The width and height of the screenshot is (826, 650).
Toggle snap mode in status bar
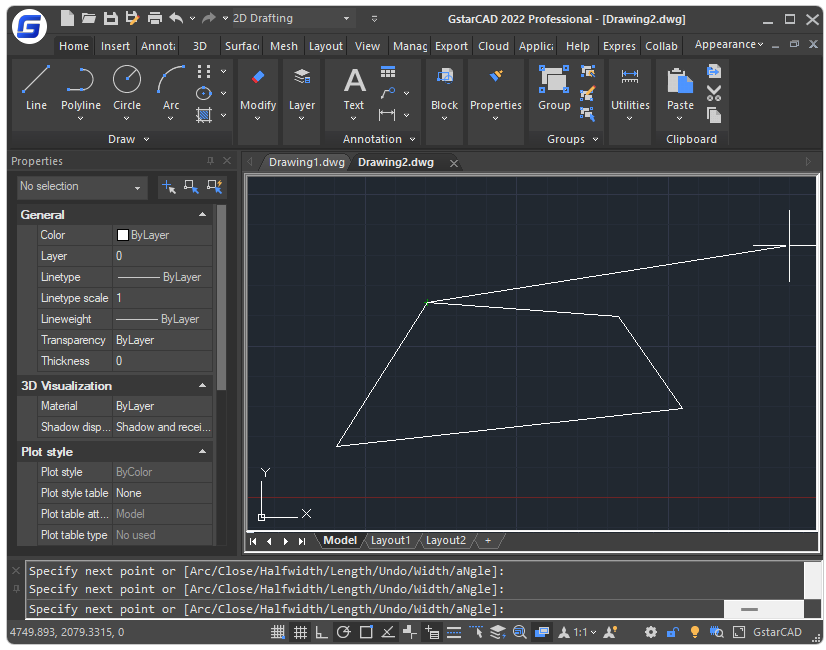click(278, 632)
